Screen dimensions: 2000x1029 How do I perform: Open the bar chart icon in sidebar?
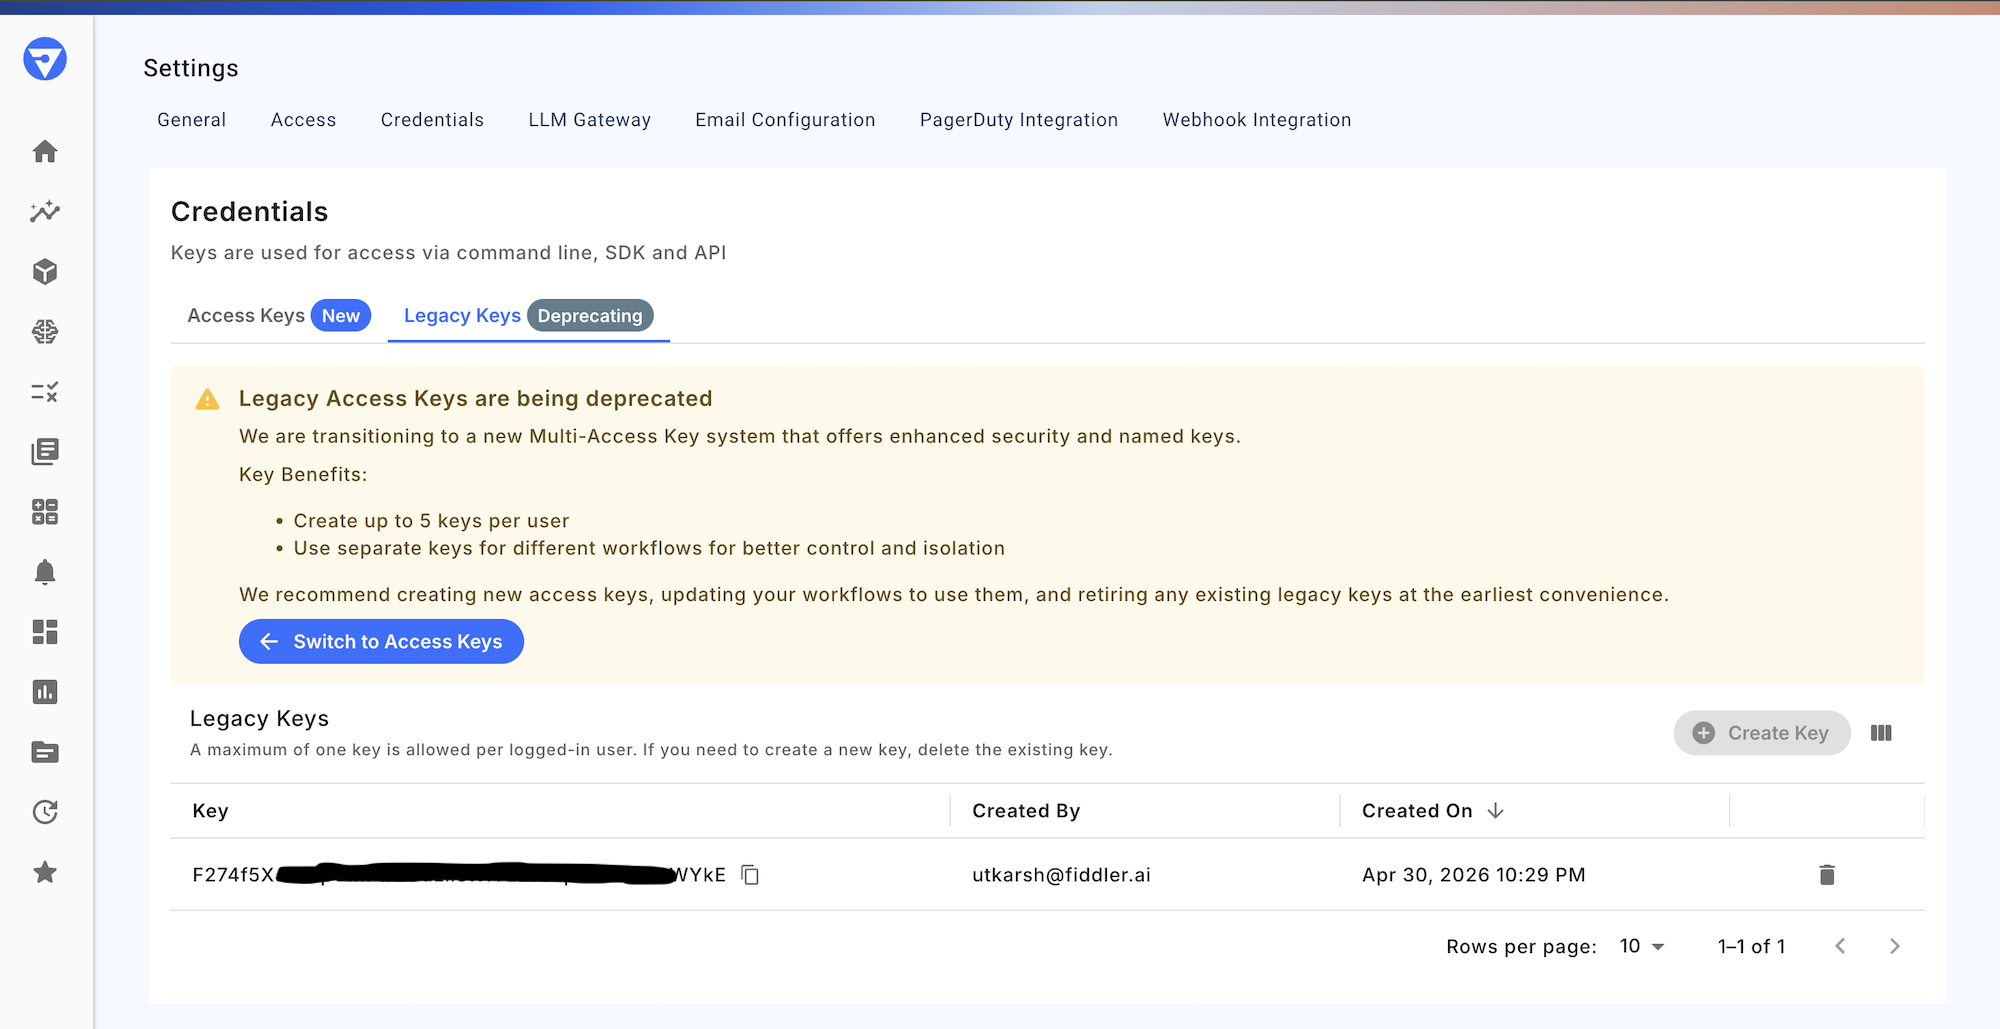point(45,691)
